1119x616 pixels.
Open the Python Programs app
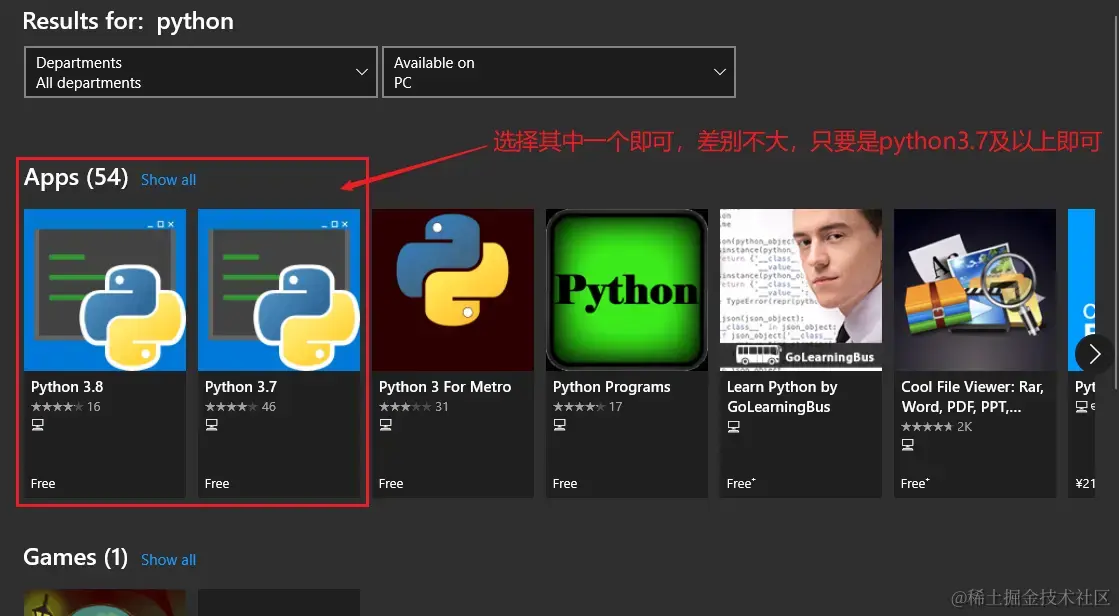[627, 290]
